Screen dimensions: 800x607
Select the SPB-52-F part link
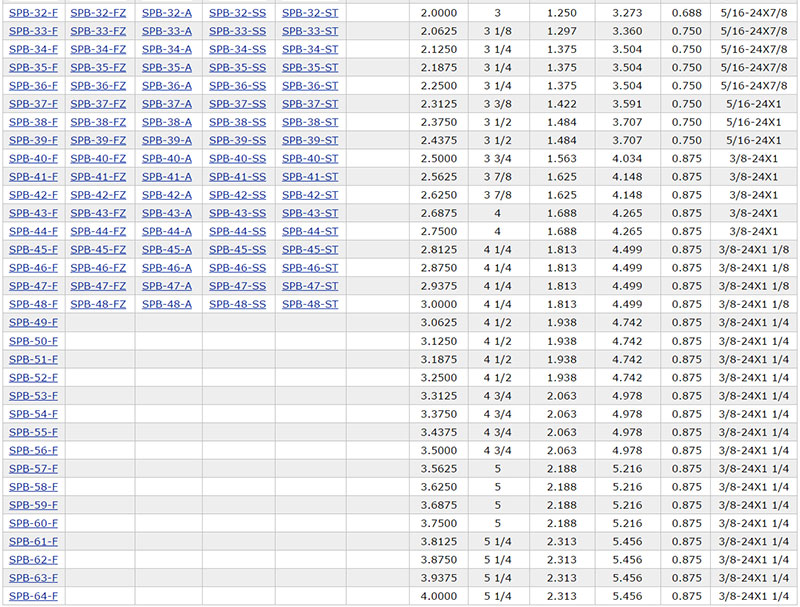click(33, 378)
